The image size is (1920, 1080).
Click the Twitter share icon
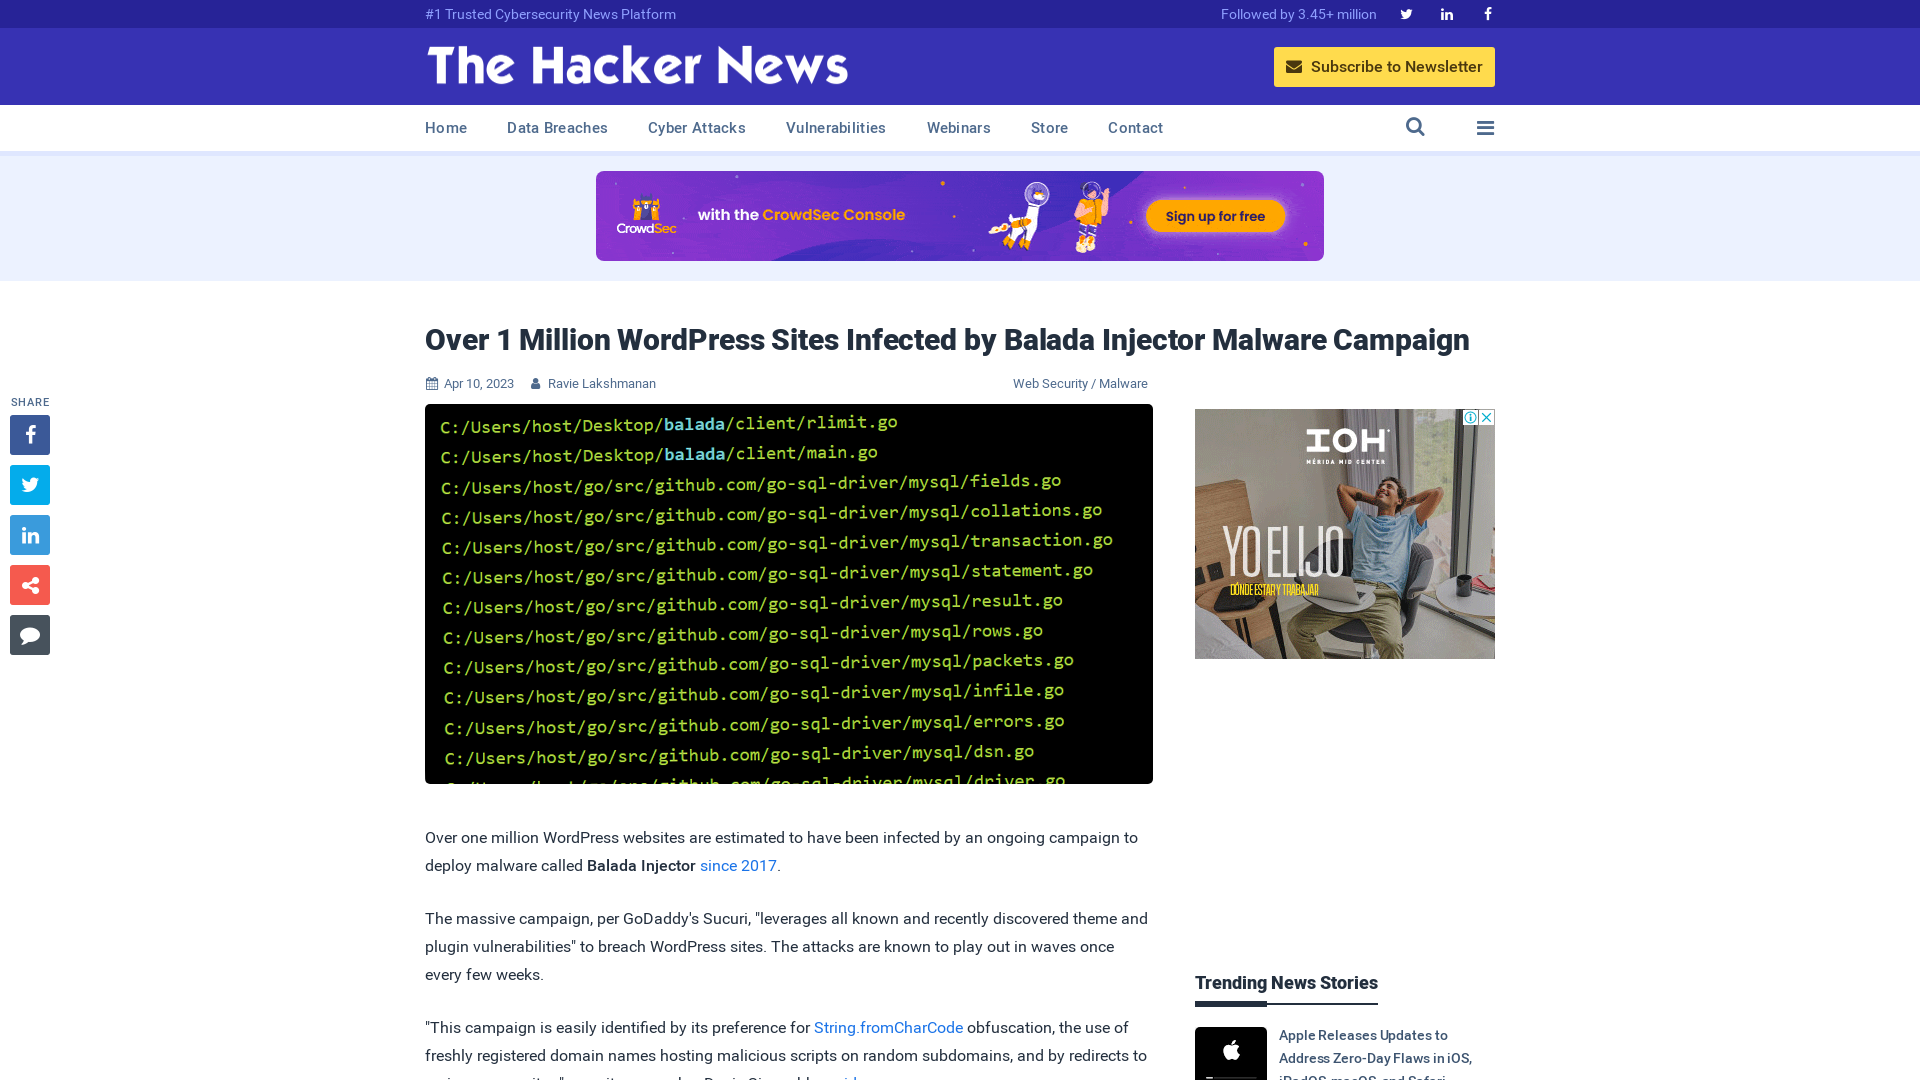coord(29,484)
